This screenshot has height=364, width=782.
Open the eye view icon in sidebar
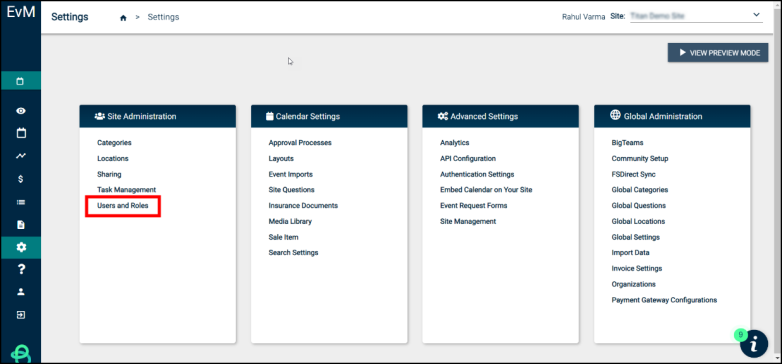click(21, 111)
